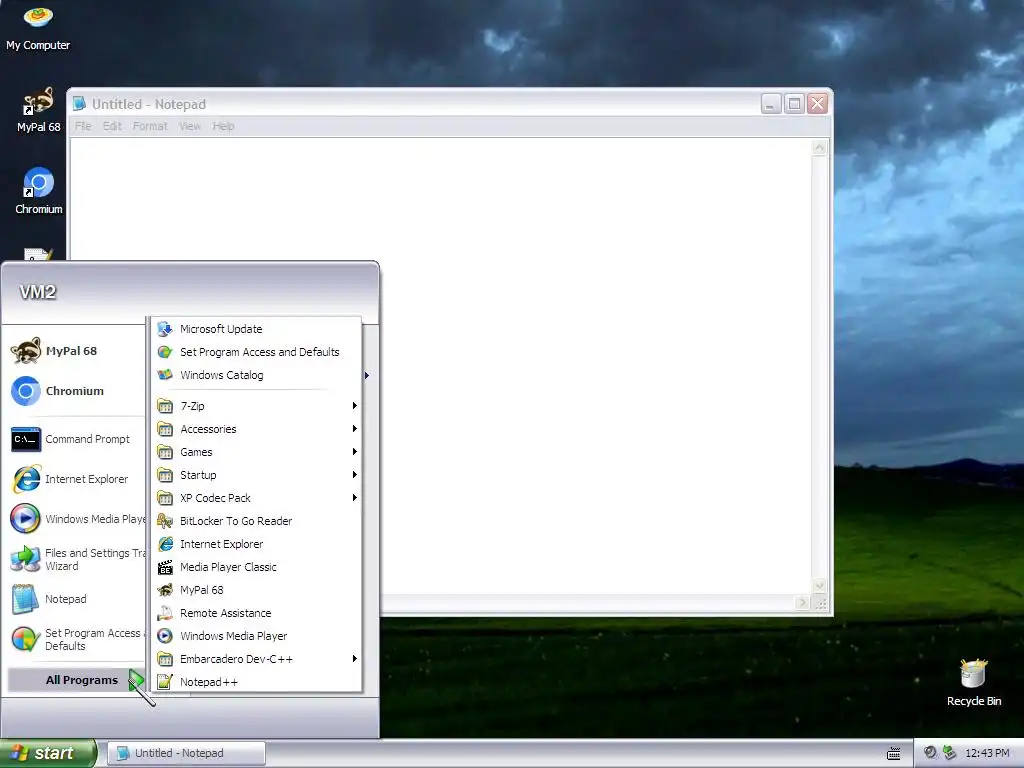Open Notepad View menu
1024x768 pixels.
pos(190,126)
